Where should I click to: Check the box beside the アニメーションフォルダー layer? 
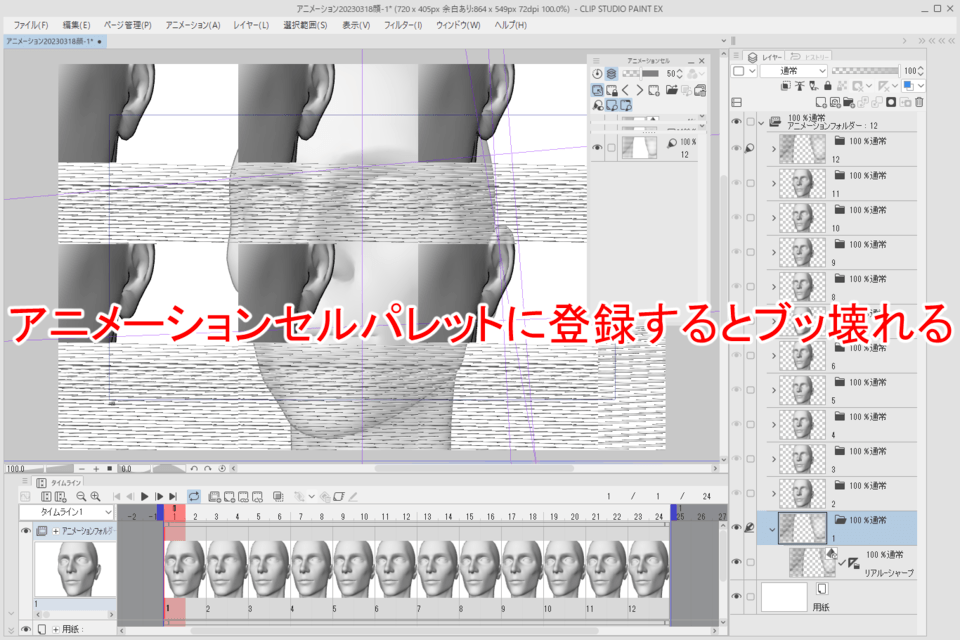coord(750,122)
